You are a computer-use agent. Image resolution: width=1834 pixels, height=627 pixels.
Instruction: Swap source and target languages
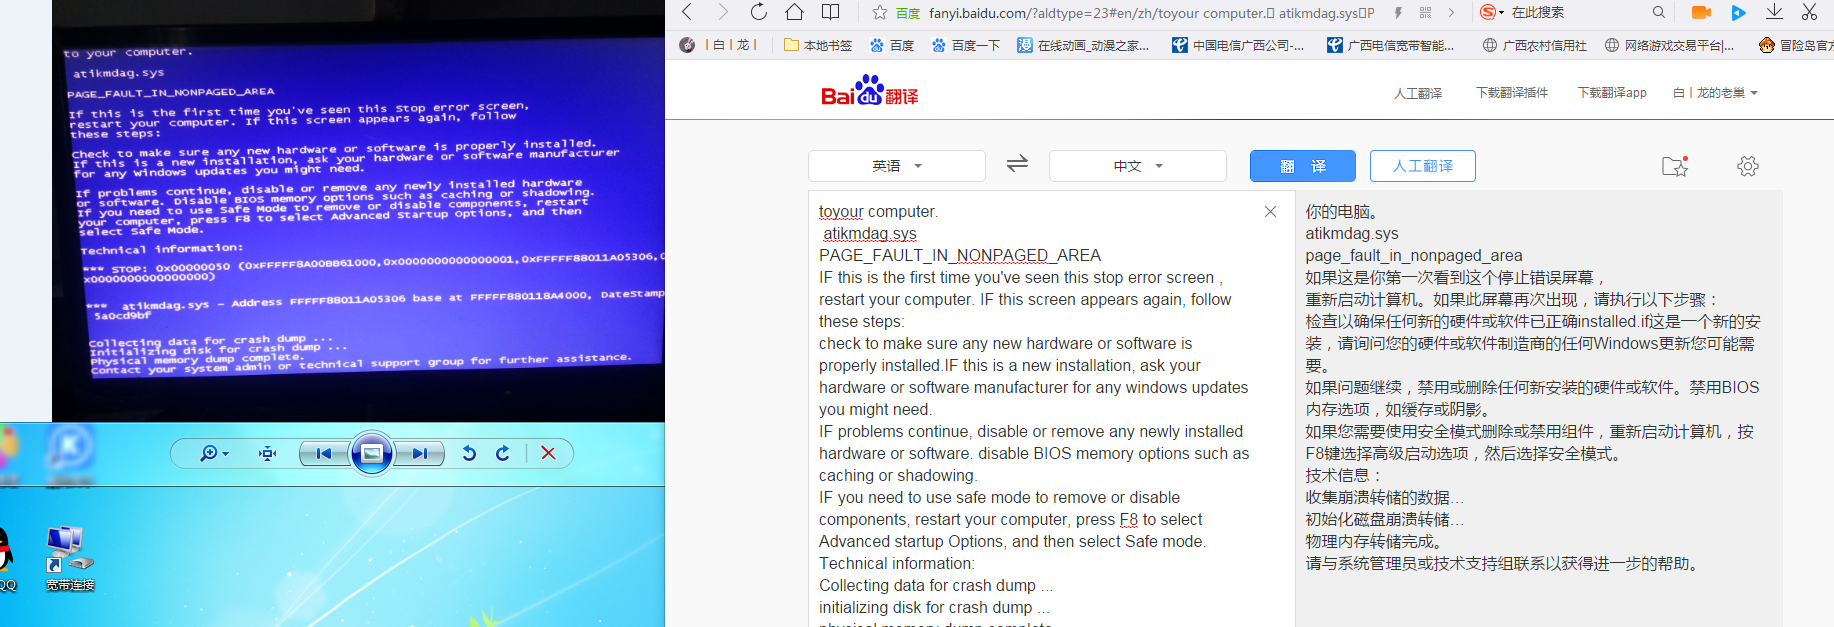point(1017,164)
